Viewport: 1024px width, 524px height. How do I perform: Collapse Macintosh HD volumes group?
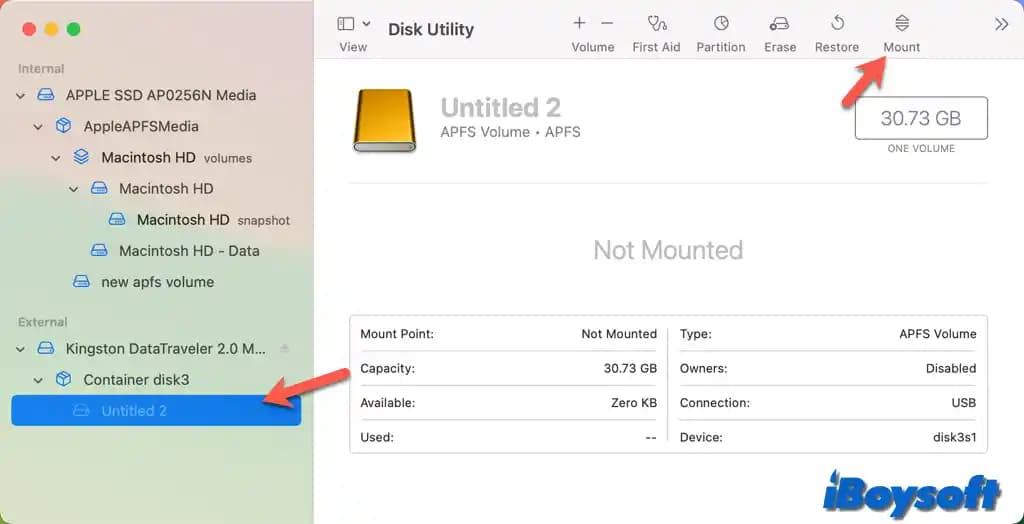click(57, 158)
